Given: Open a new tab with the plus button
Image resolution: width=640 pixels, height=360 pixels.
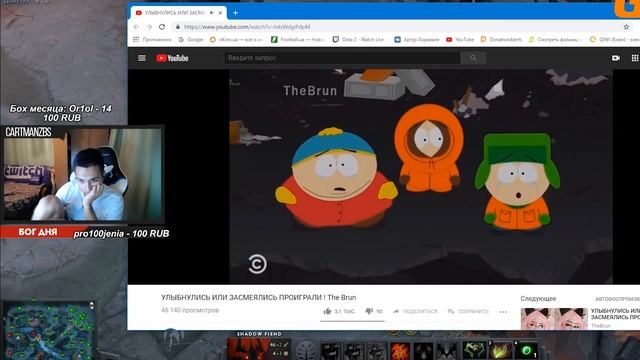Looking at the screenshot, I should [x=236, y=13].
